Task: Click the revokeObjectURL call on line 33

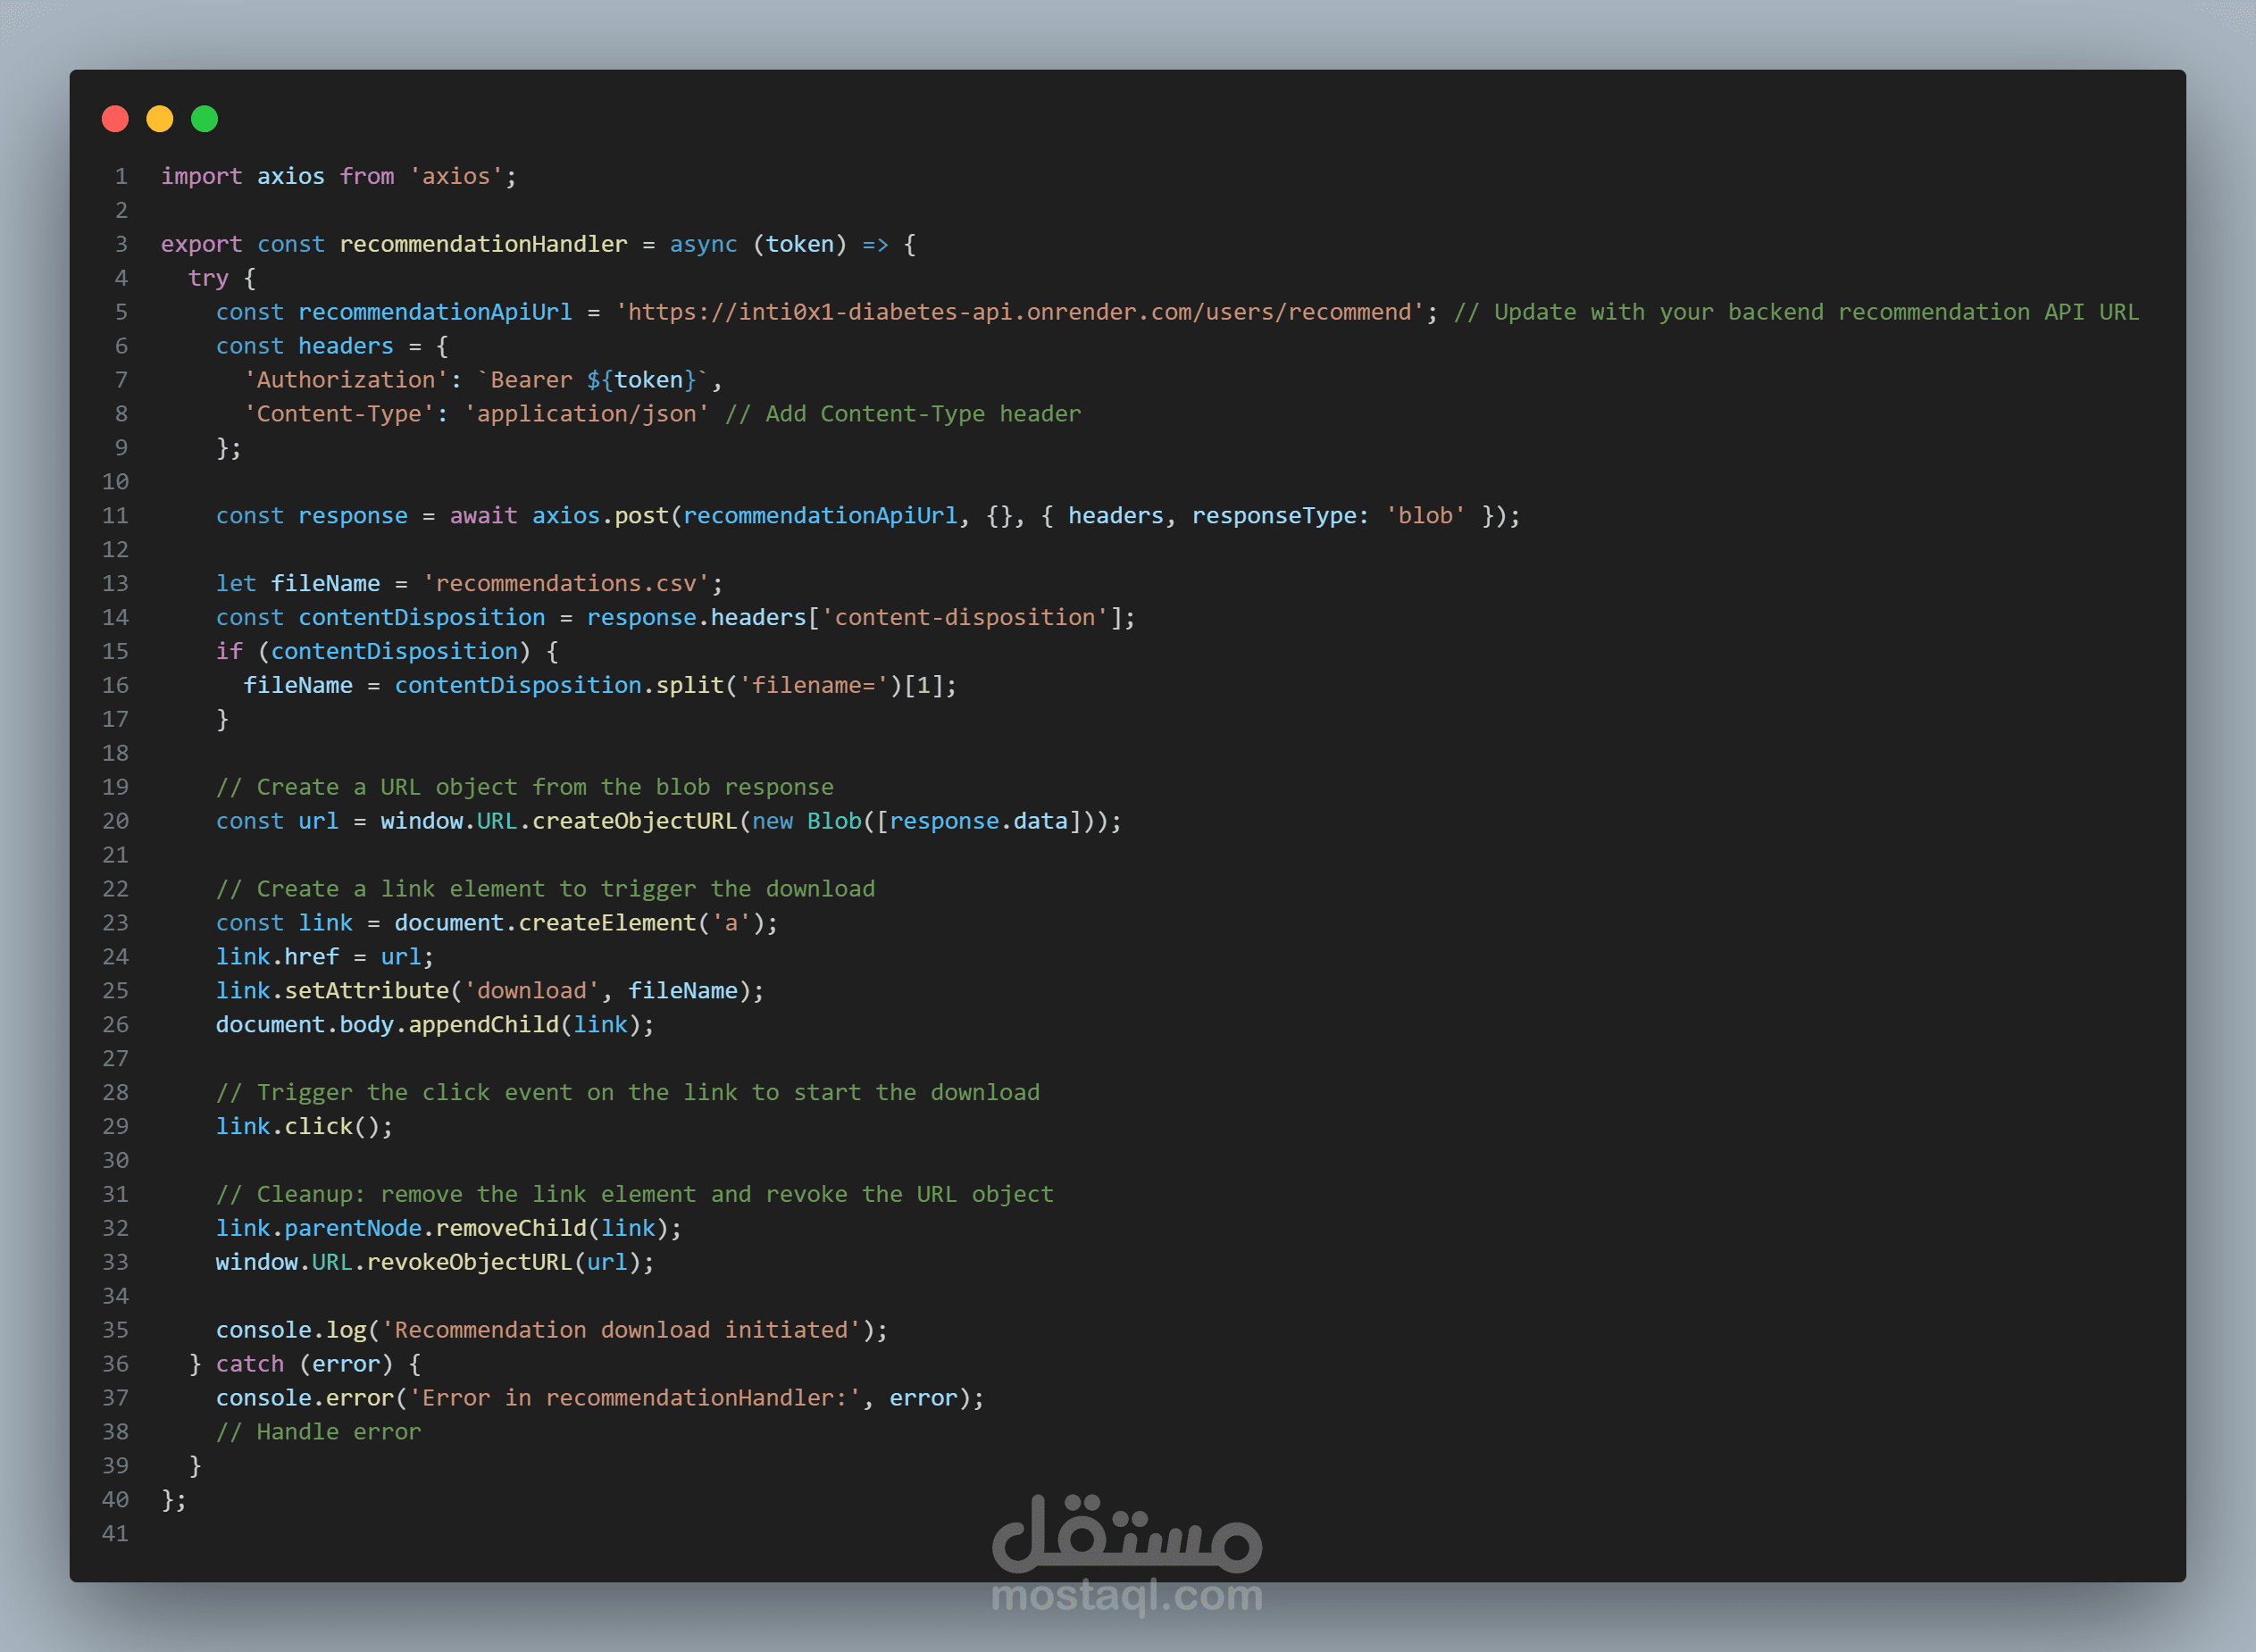Action: [x=469, y=1262]
